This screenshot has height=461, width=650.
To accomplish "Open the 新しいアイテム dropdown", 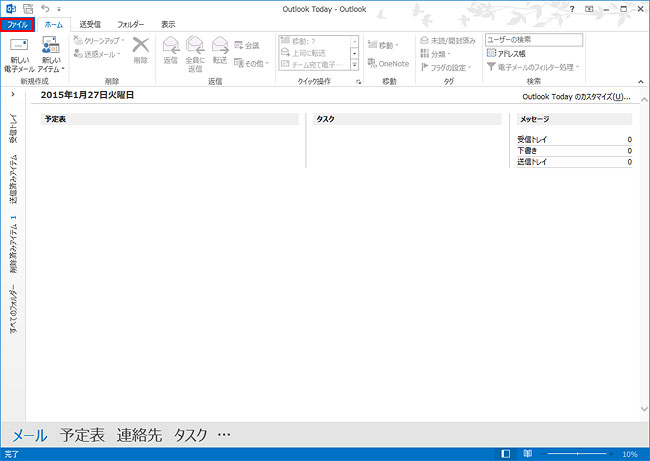I will 51,55.
